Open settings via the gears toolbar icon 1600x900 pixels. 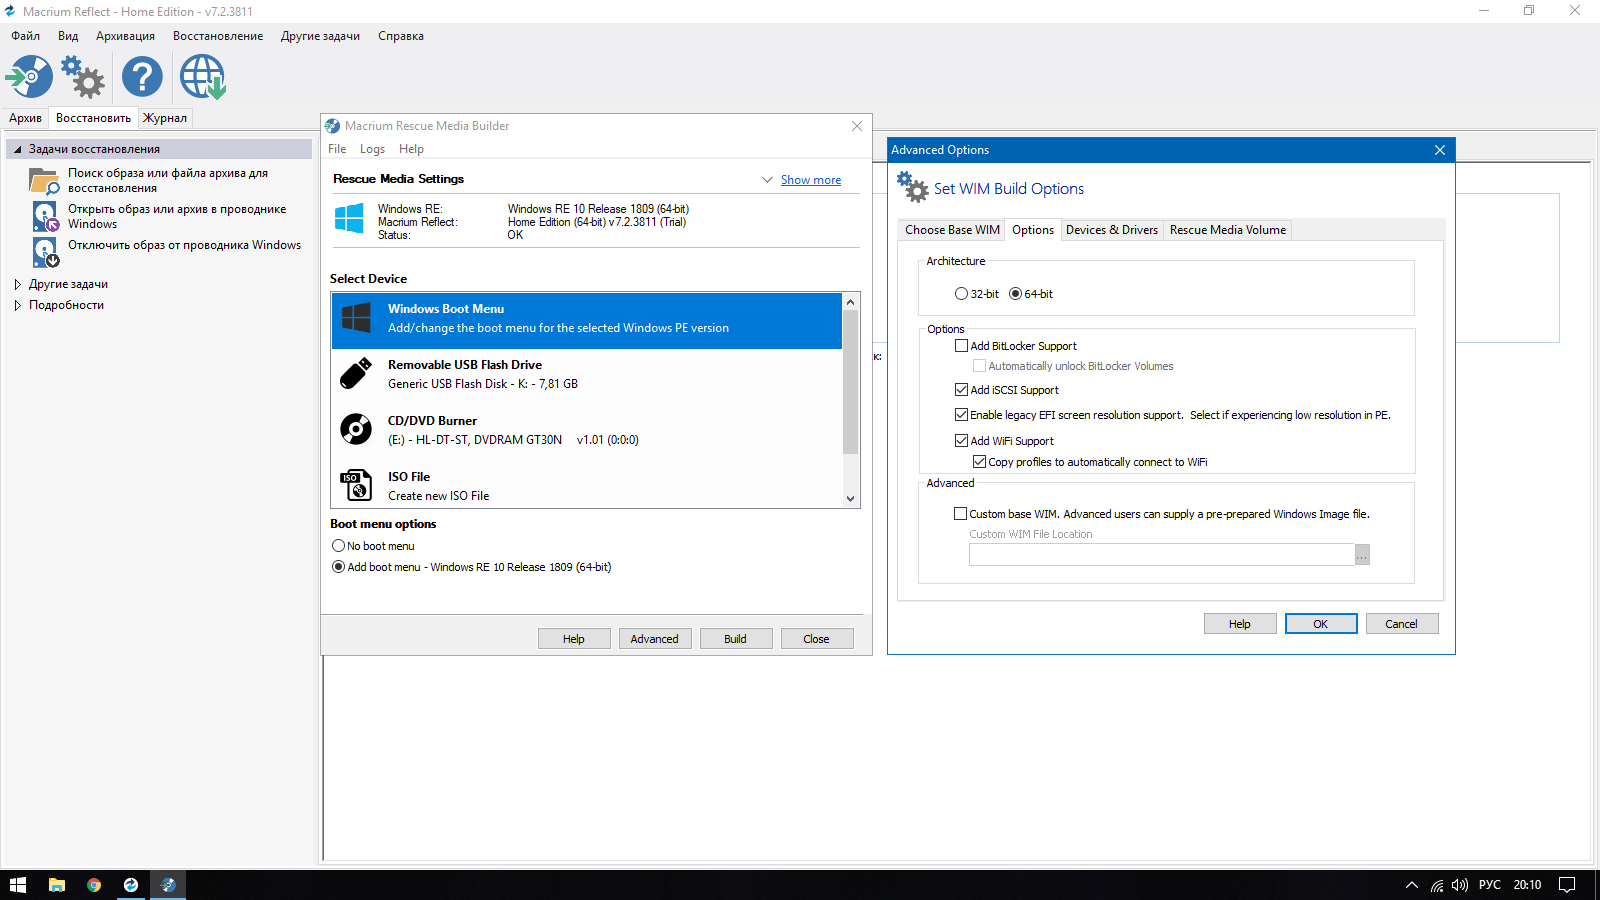pos(83,77)
